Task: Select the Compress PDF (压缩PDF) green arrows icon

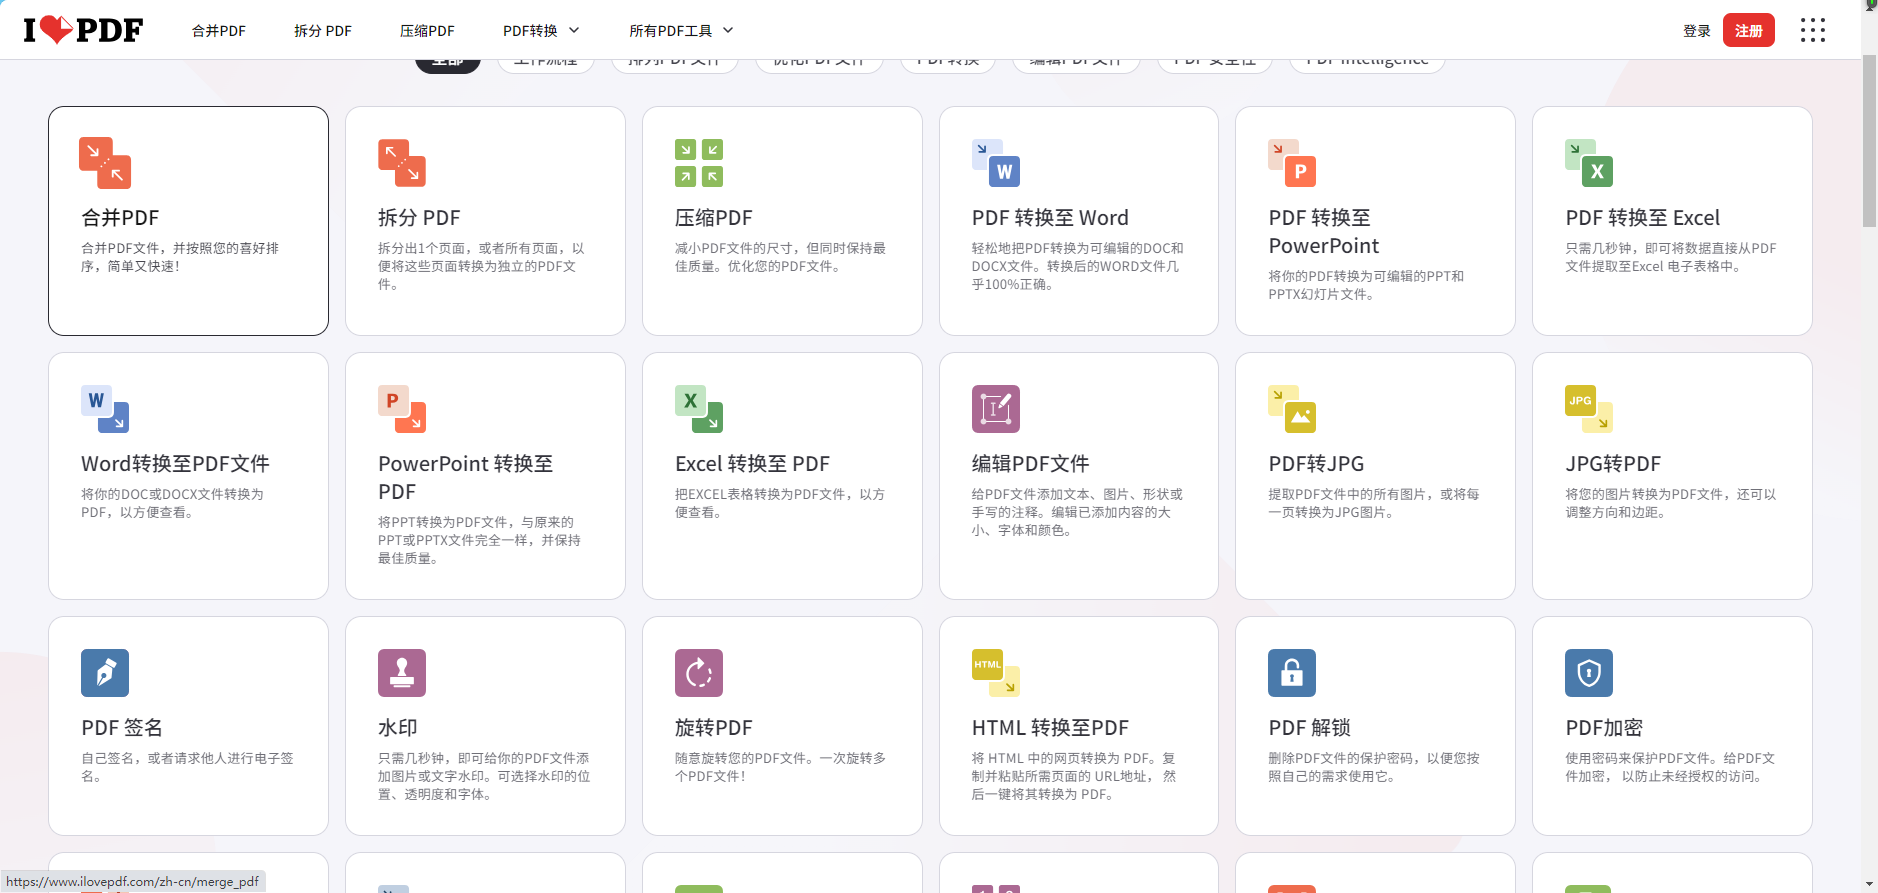Action: [699, 163]
